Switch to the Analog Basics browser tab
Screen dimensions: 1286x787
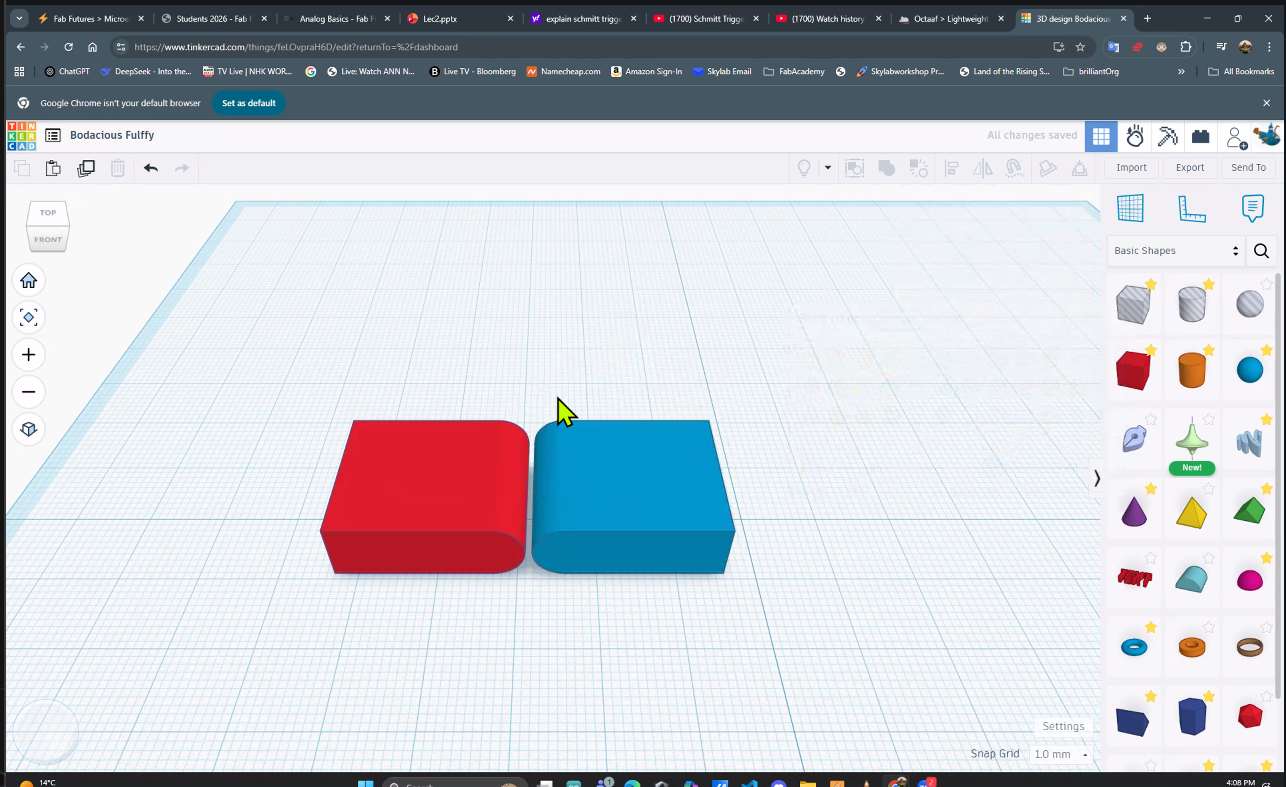coord(338,18)
